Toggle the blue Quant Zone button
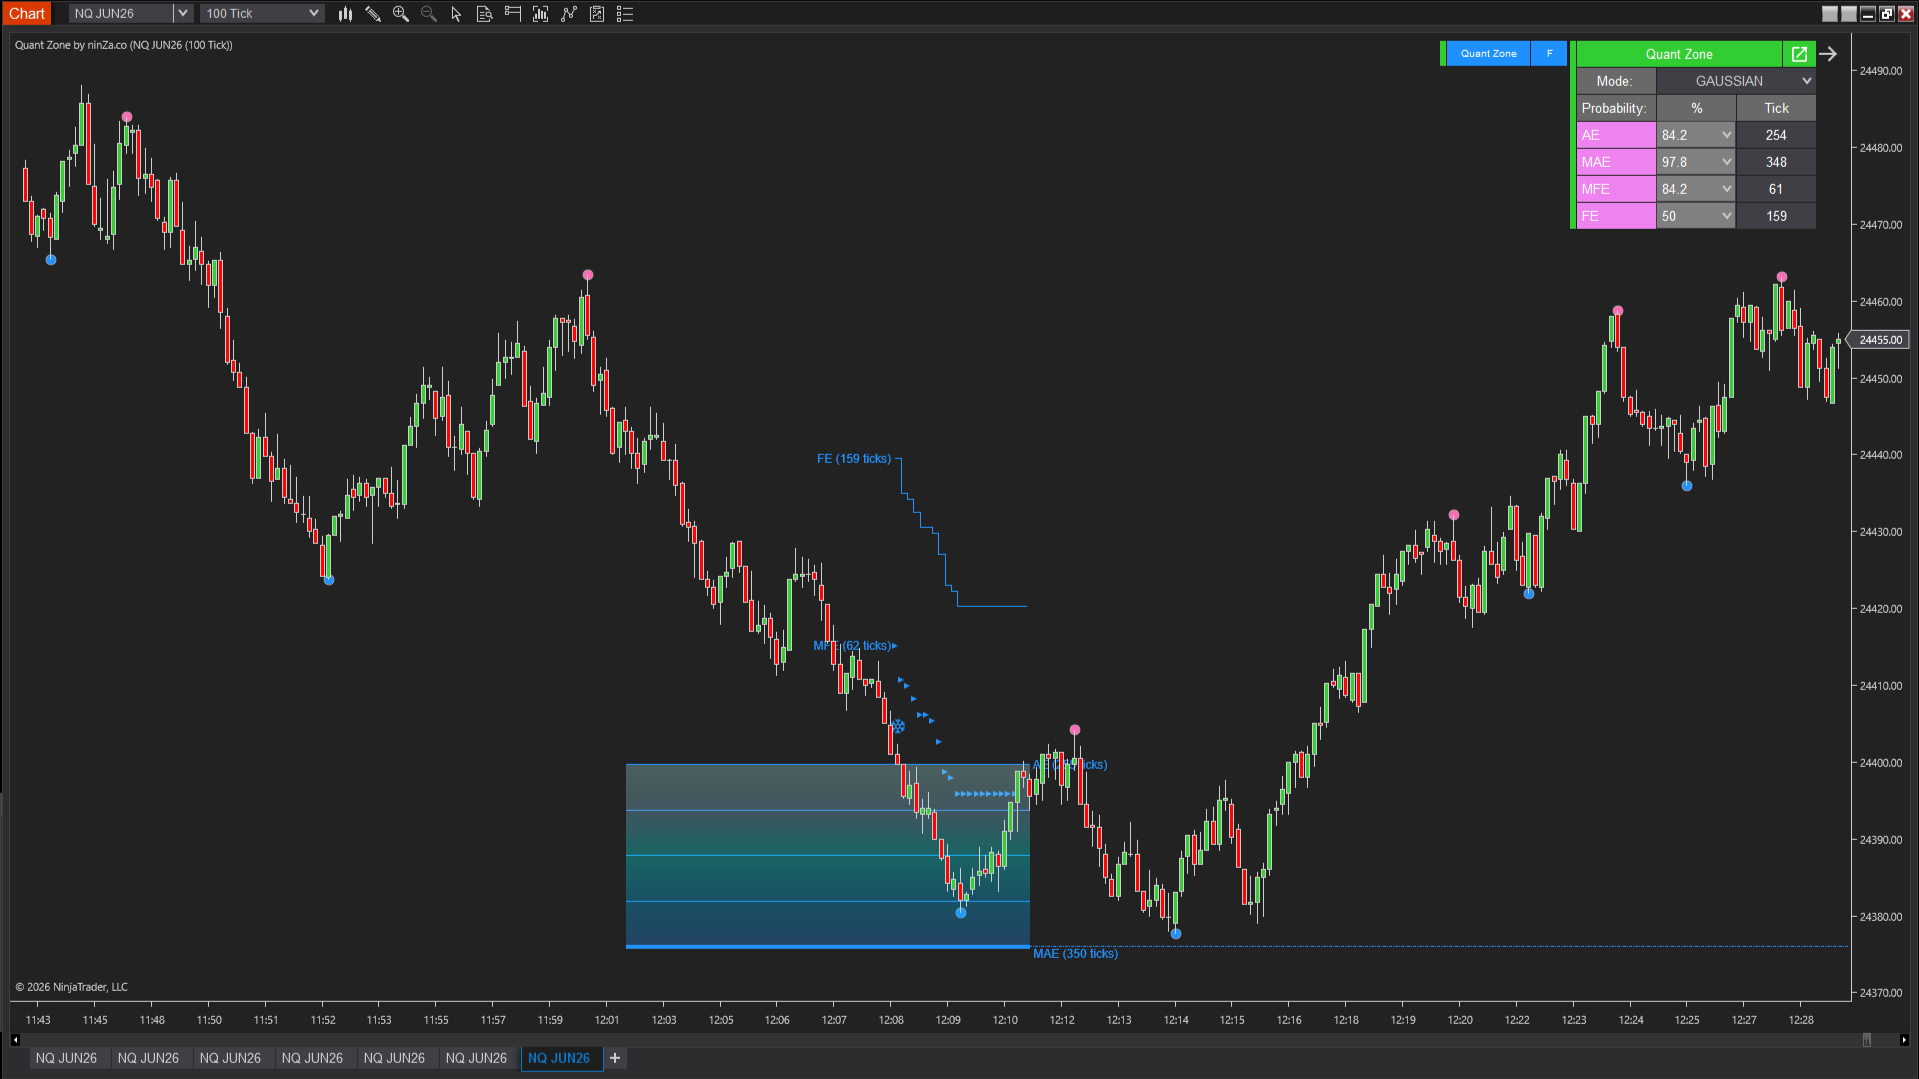The image size is (1919, 1079). pos(1488,54)
